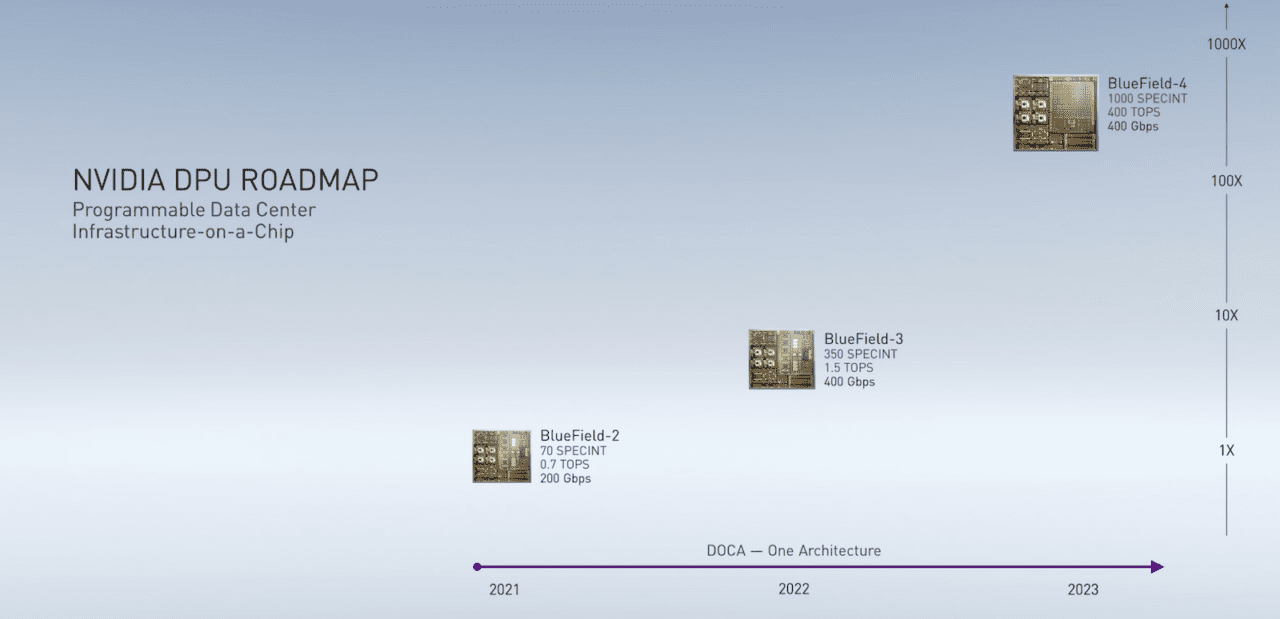
Task: Click the DOCA — One Architecture text
Action: coord(794,550)
